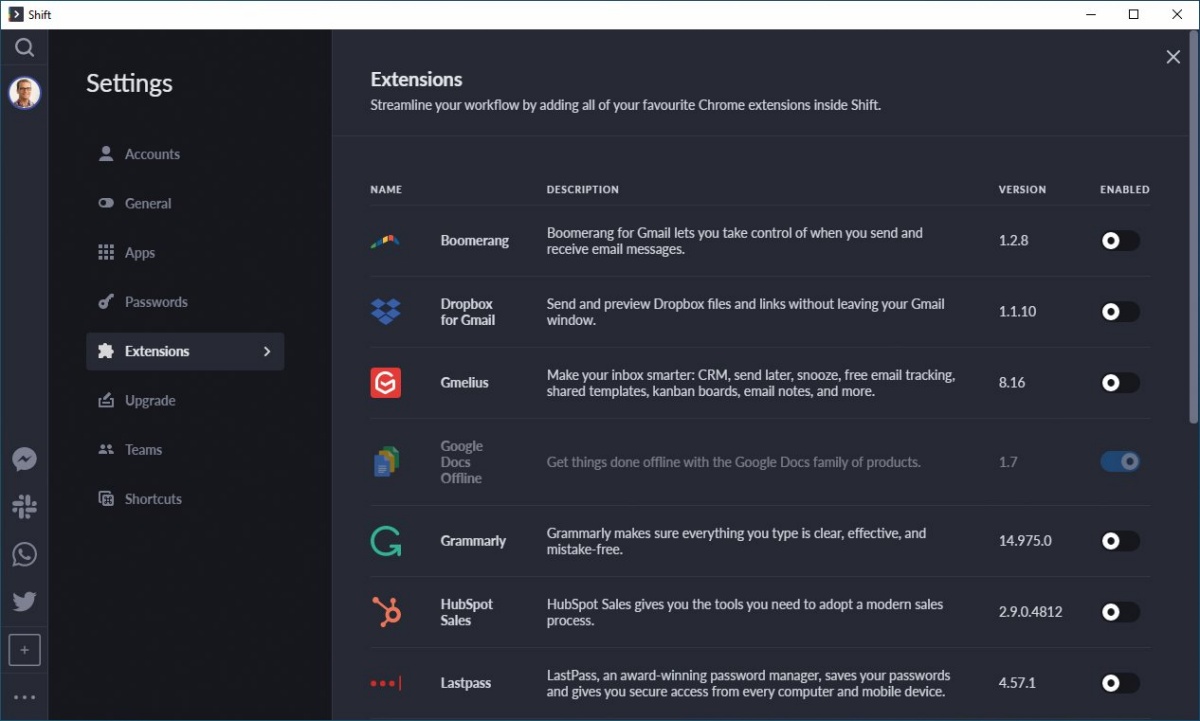
Task: Enable the Grammarly extension toggle
Action: [1119, 541]
